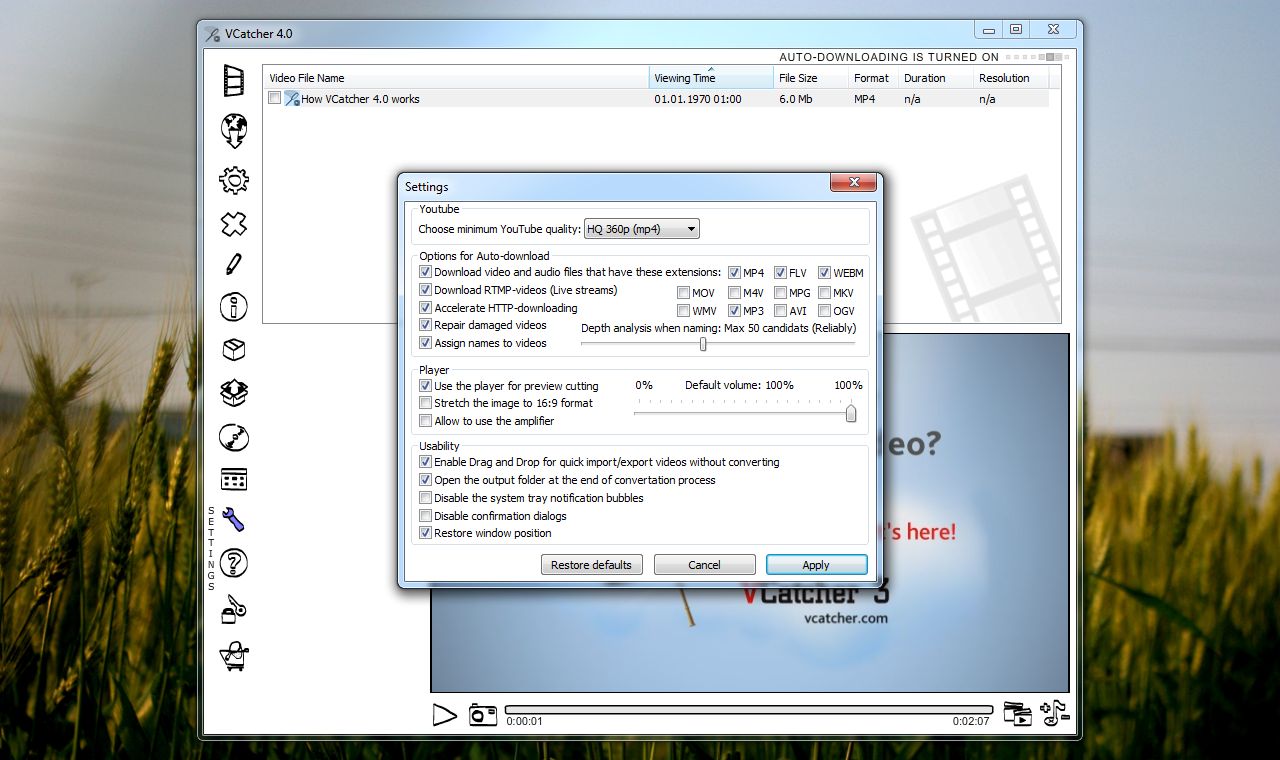Sort list by File Size column
The image size is (1280, 760).
[x=810, y=78]
